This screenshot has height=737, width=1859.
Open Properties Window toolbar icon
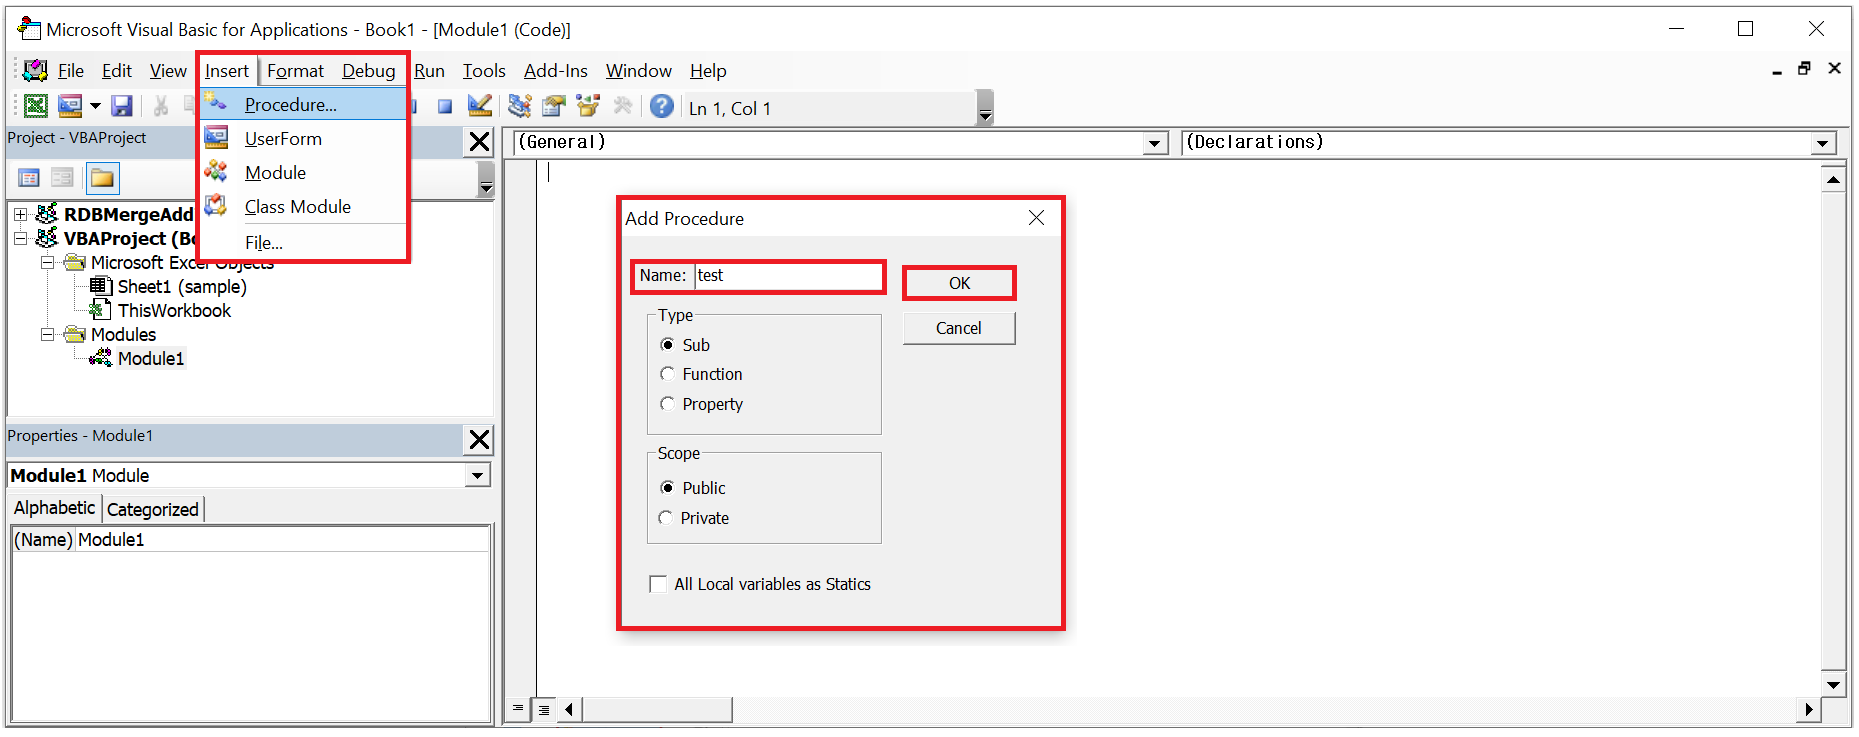pos(553,106)
